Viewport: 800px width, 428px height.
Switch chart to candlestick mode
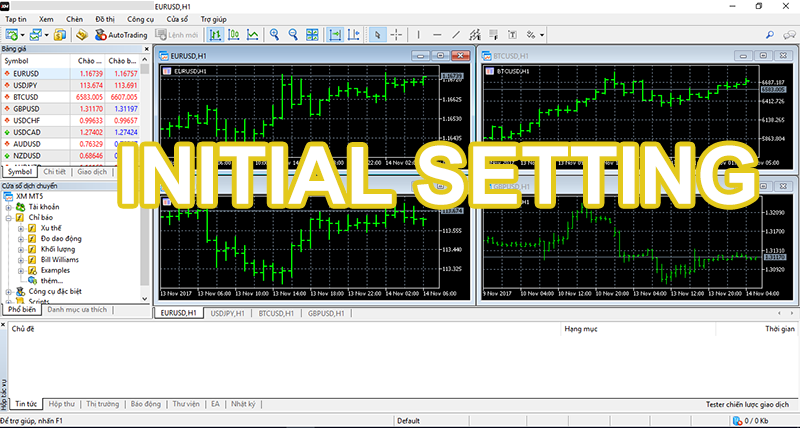tap(234, 35)
